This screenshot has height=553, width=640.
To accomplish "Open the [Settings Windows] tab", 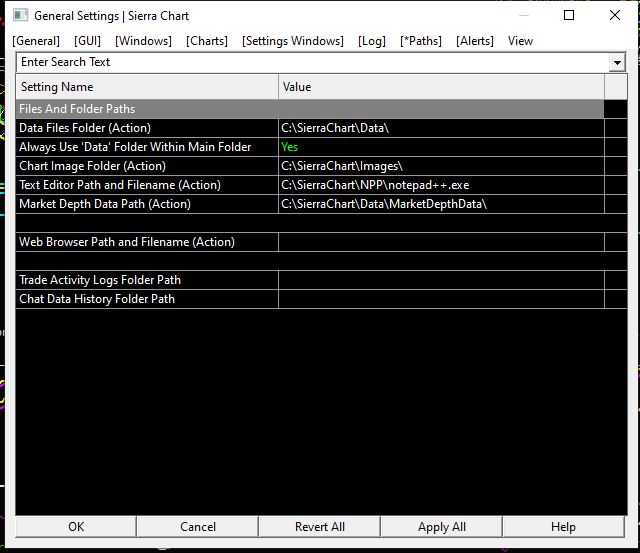I will [x=293, y=41].
